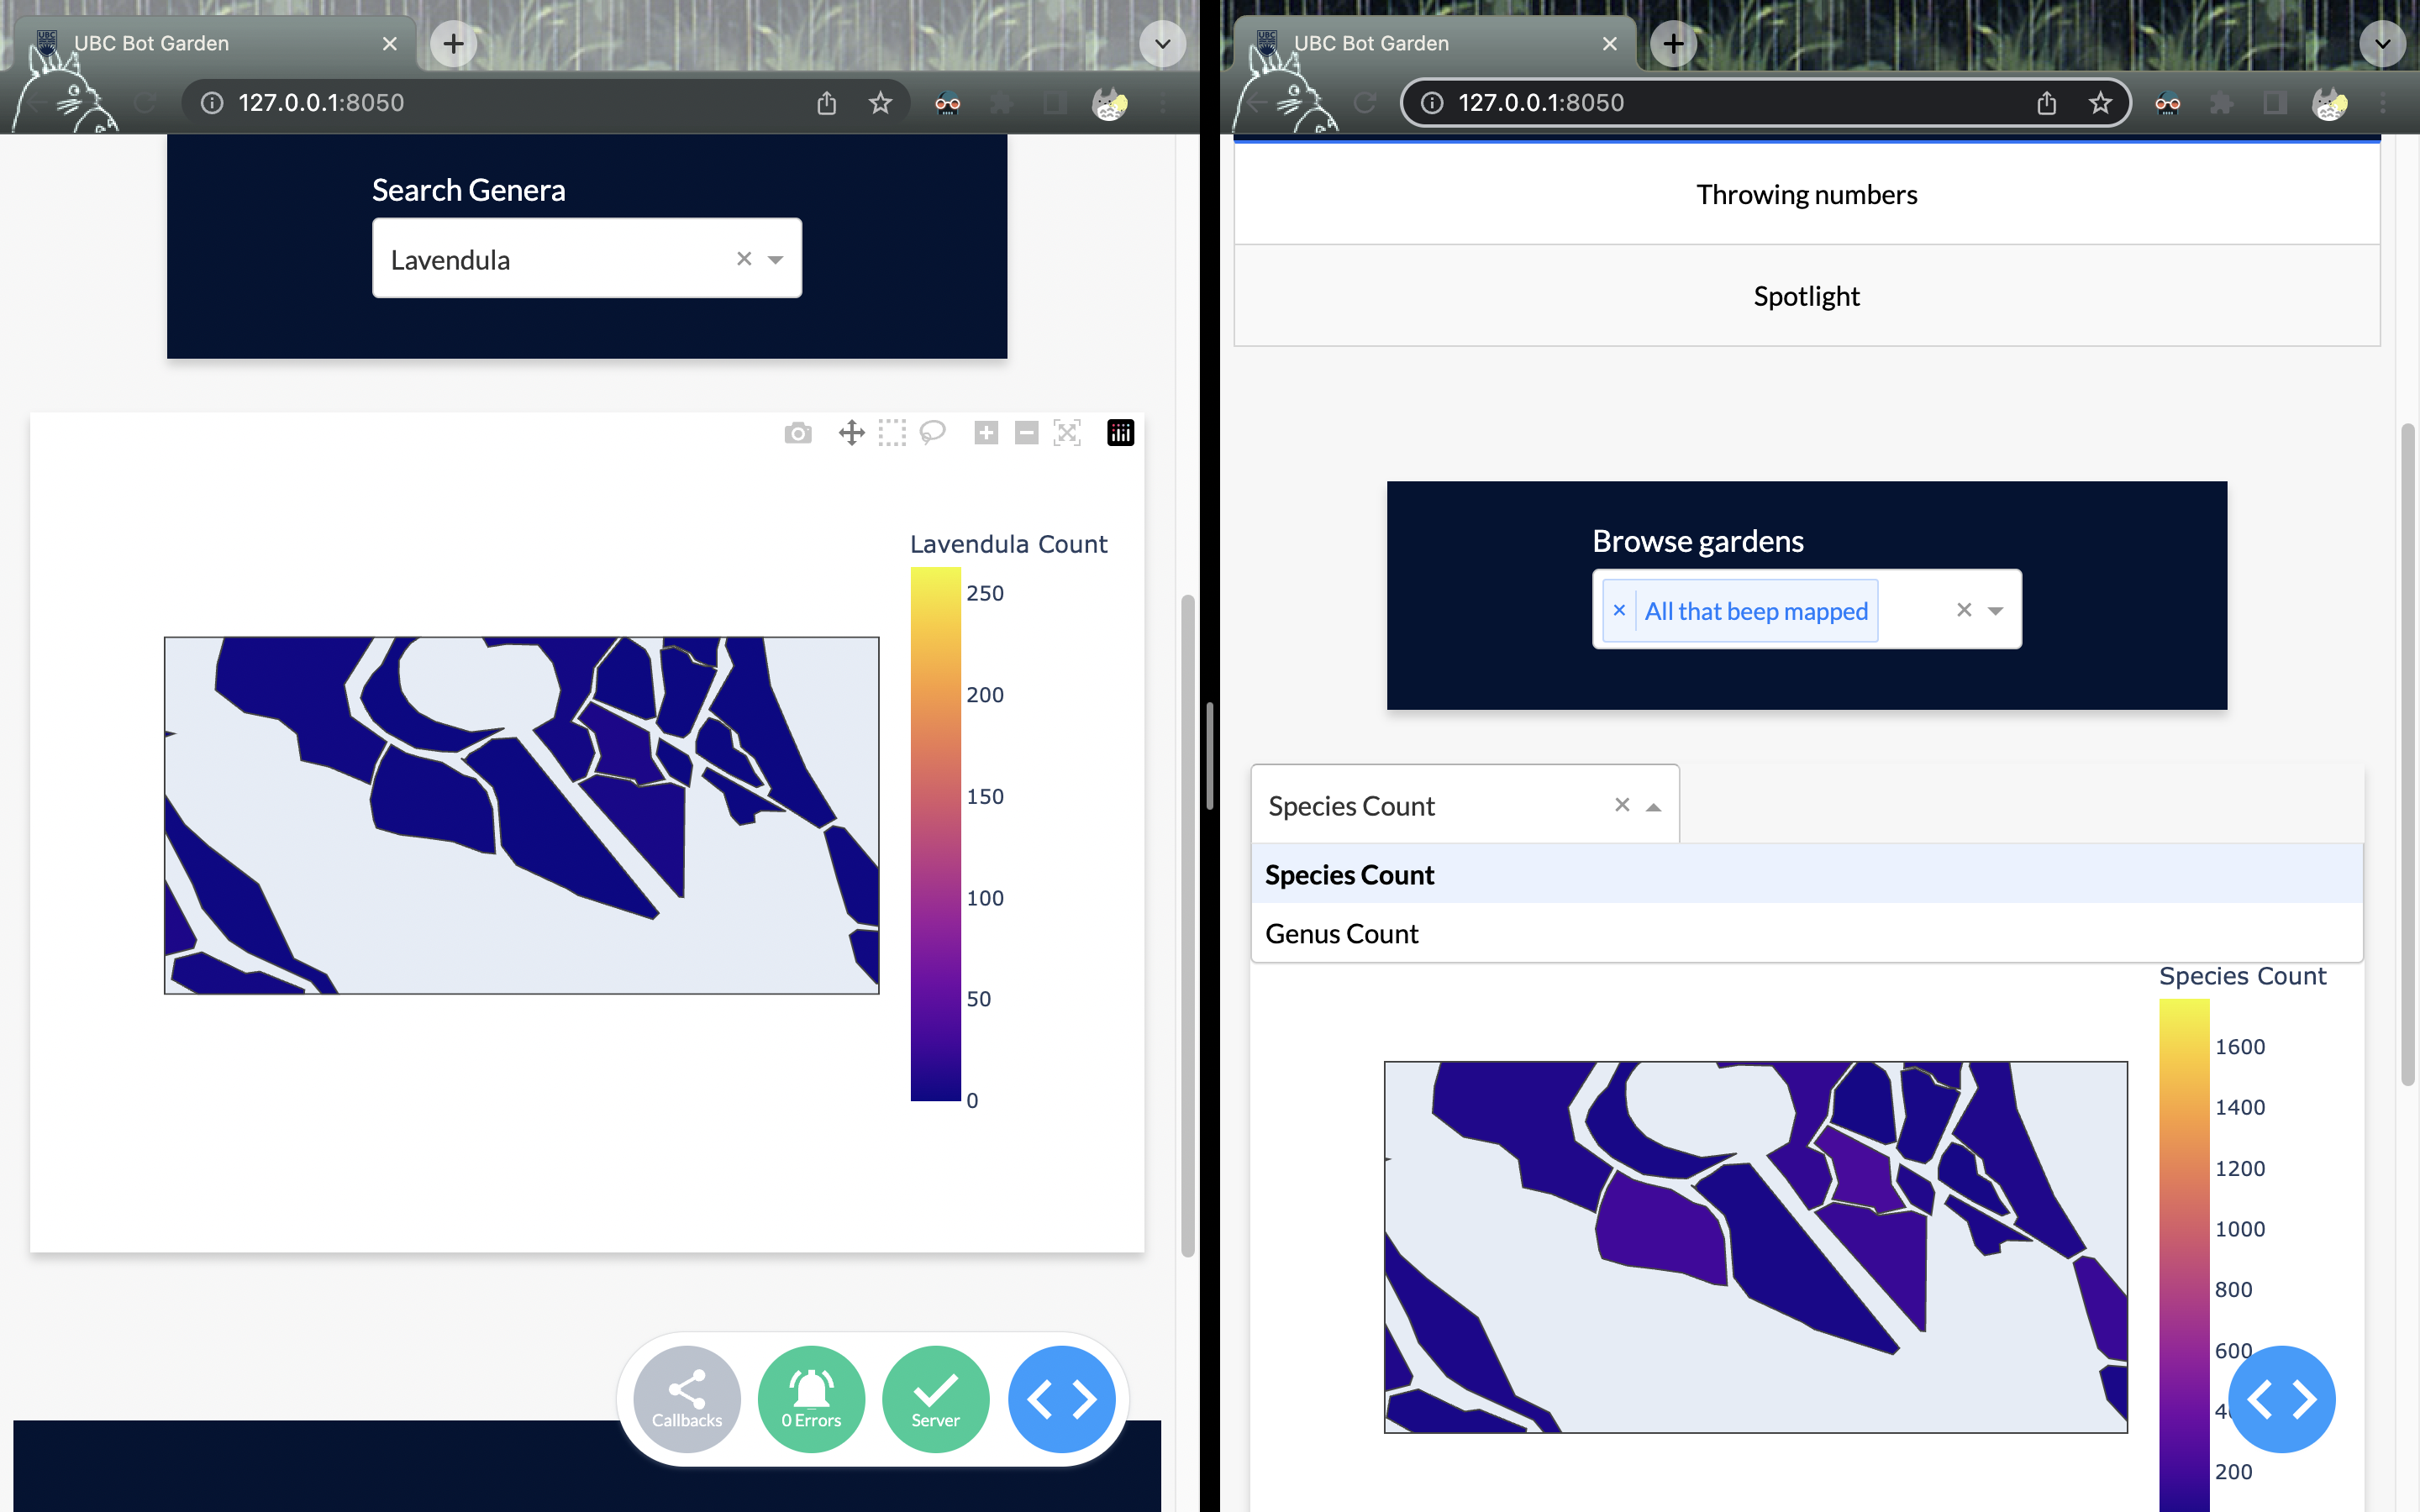The width and height of the screenshot is (2420, 1512).
Task: Click the plot Zoom out button
Action: (x=1026, y=433)
